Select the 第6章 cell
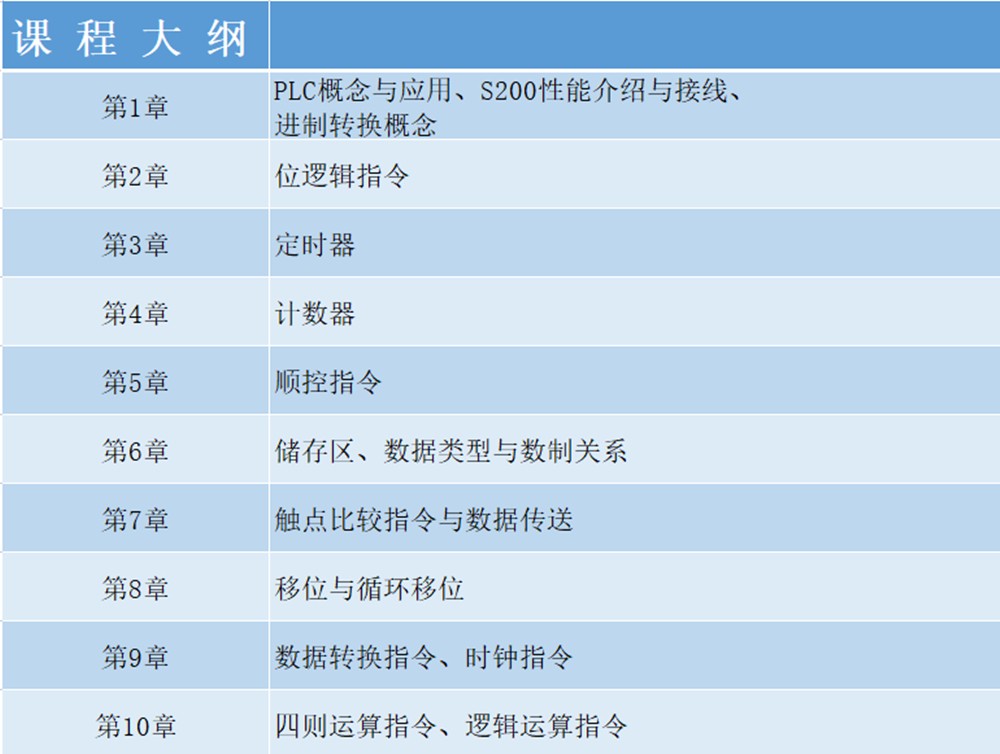 click(135, 450)
